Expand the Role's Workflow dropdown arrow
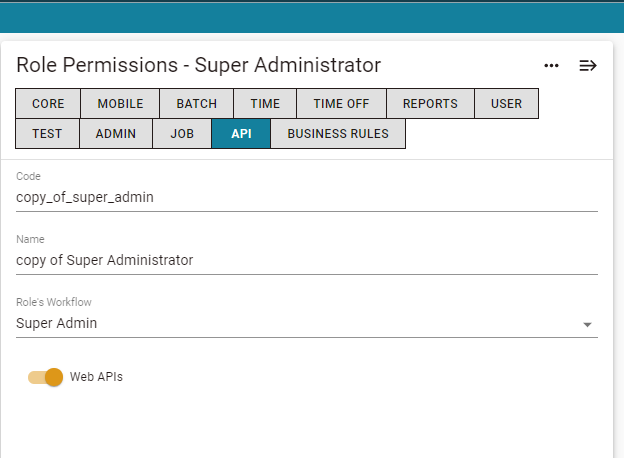The width and height of the screenshot is (624, 458). point(587,325)
